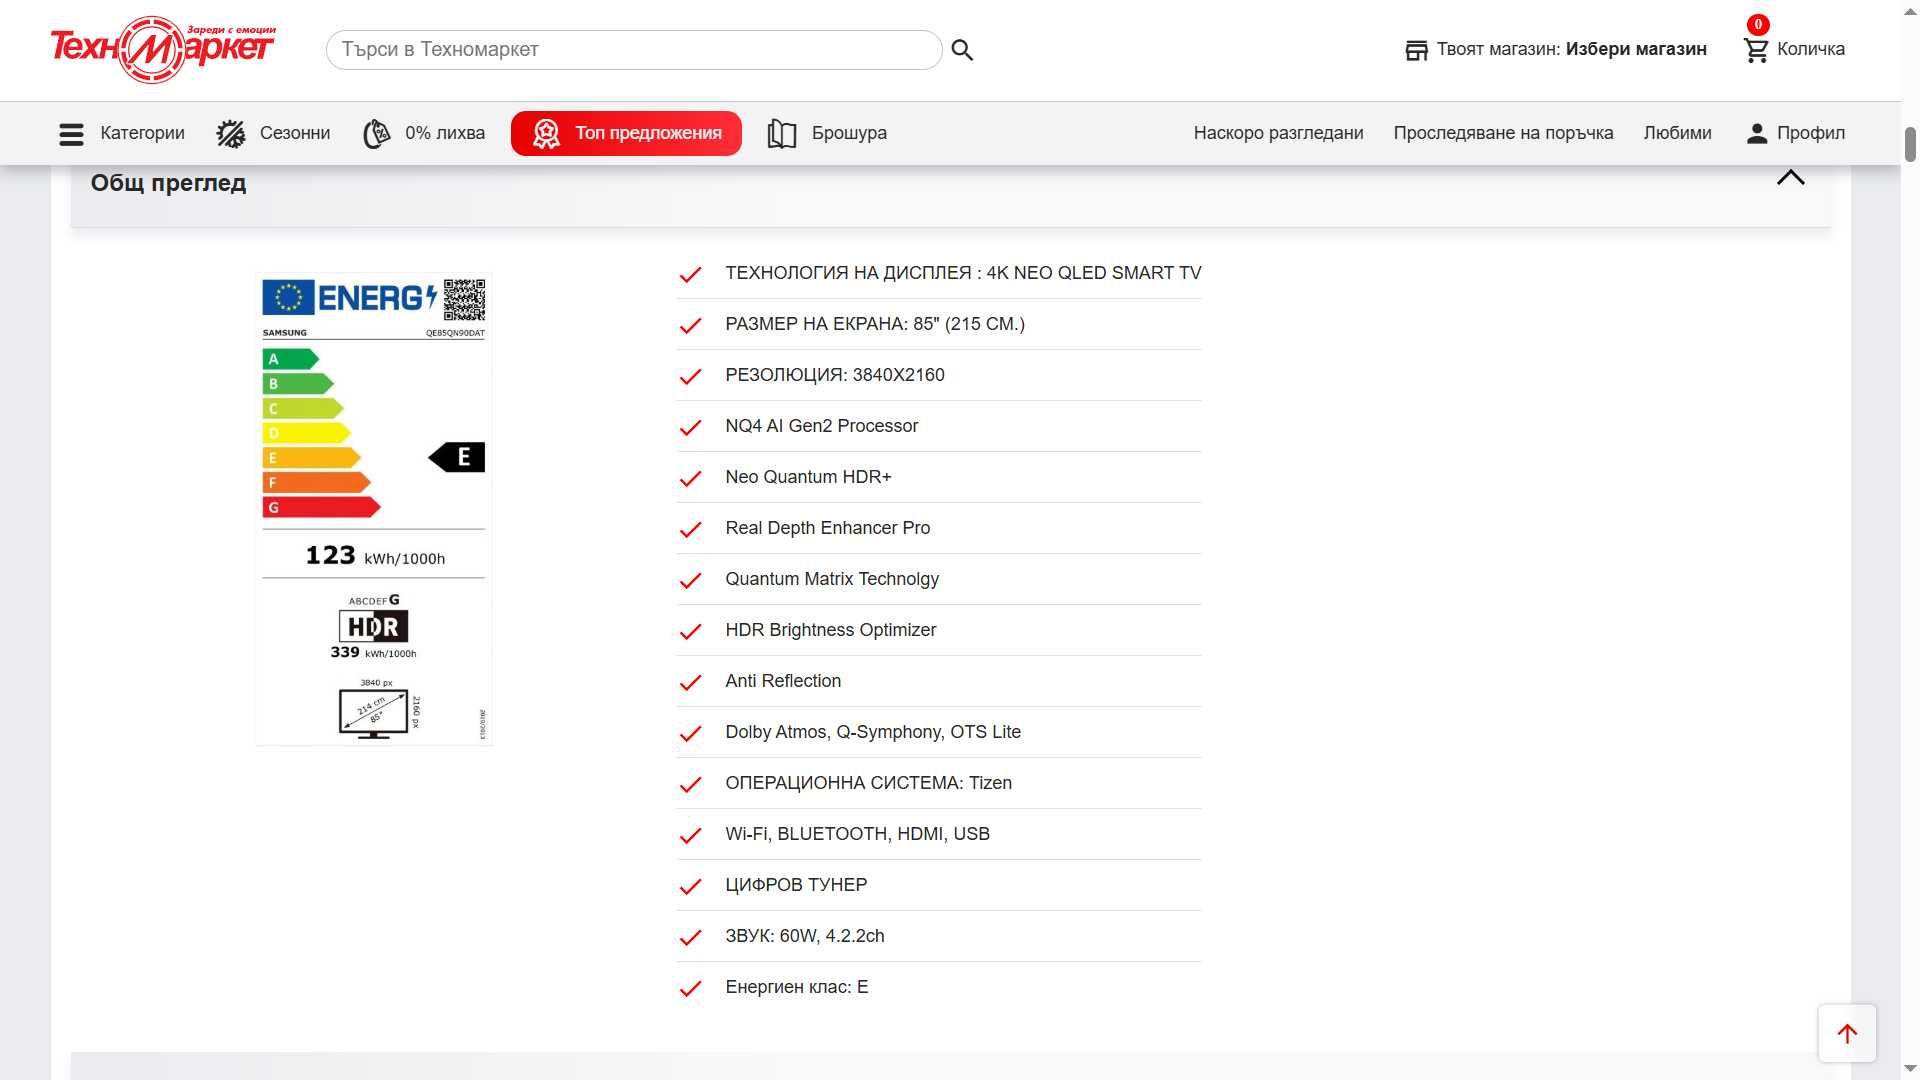Image resolution: width=1920 pixels, height=1080 pixels.
Task: Open Профил account link
Action: coord(1811,133)
